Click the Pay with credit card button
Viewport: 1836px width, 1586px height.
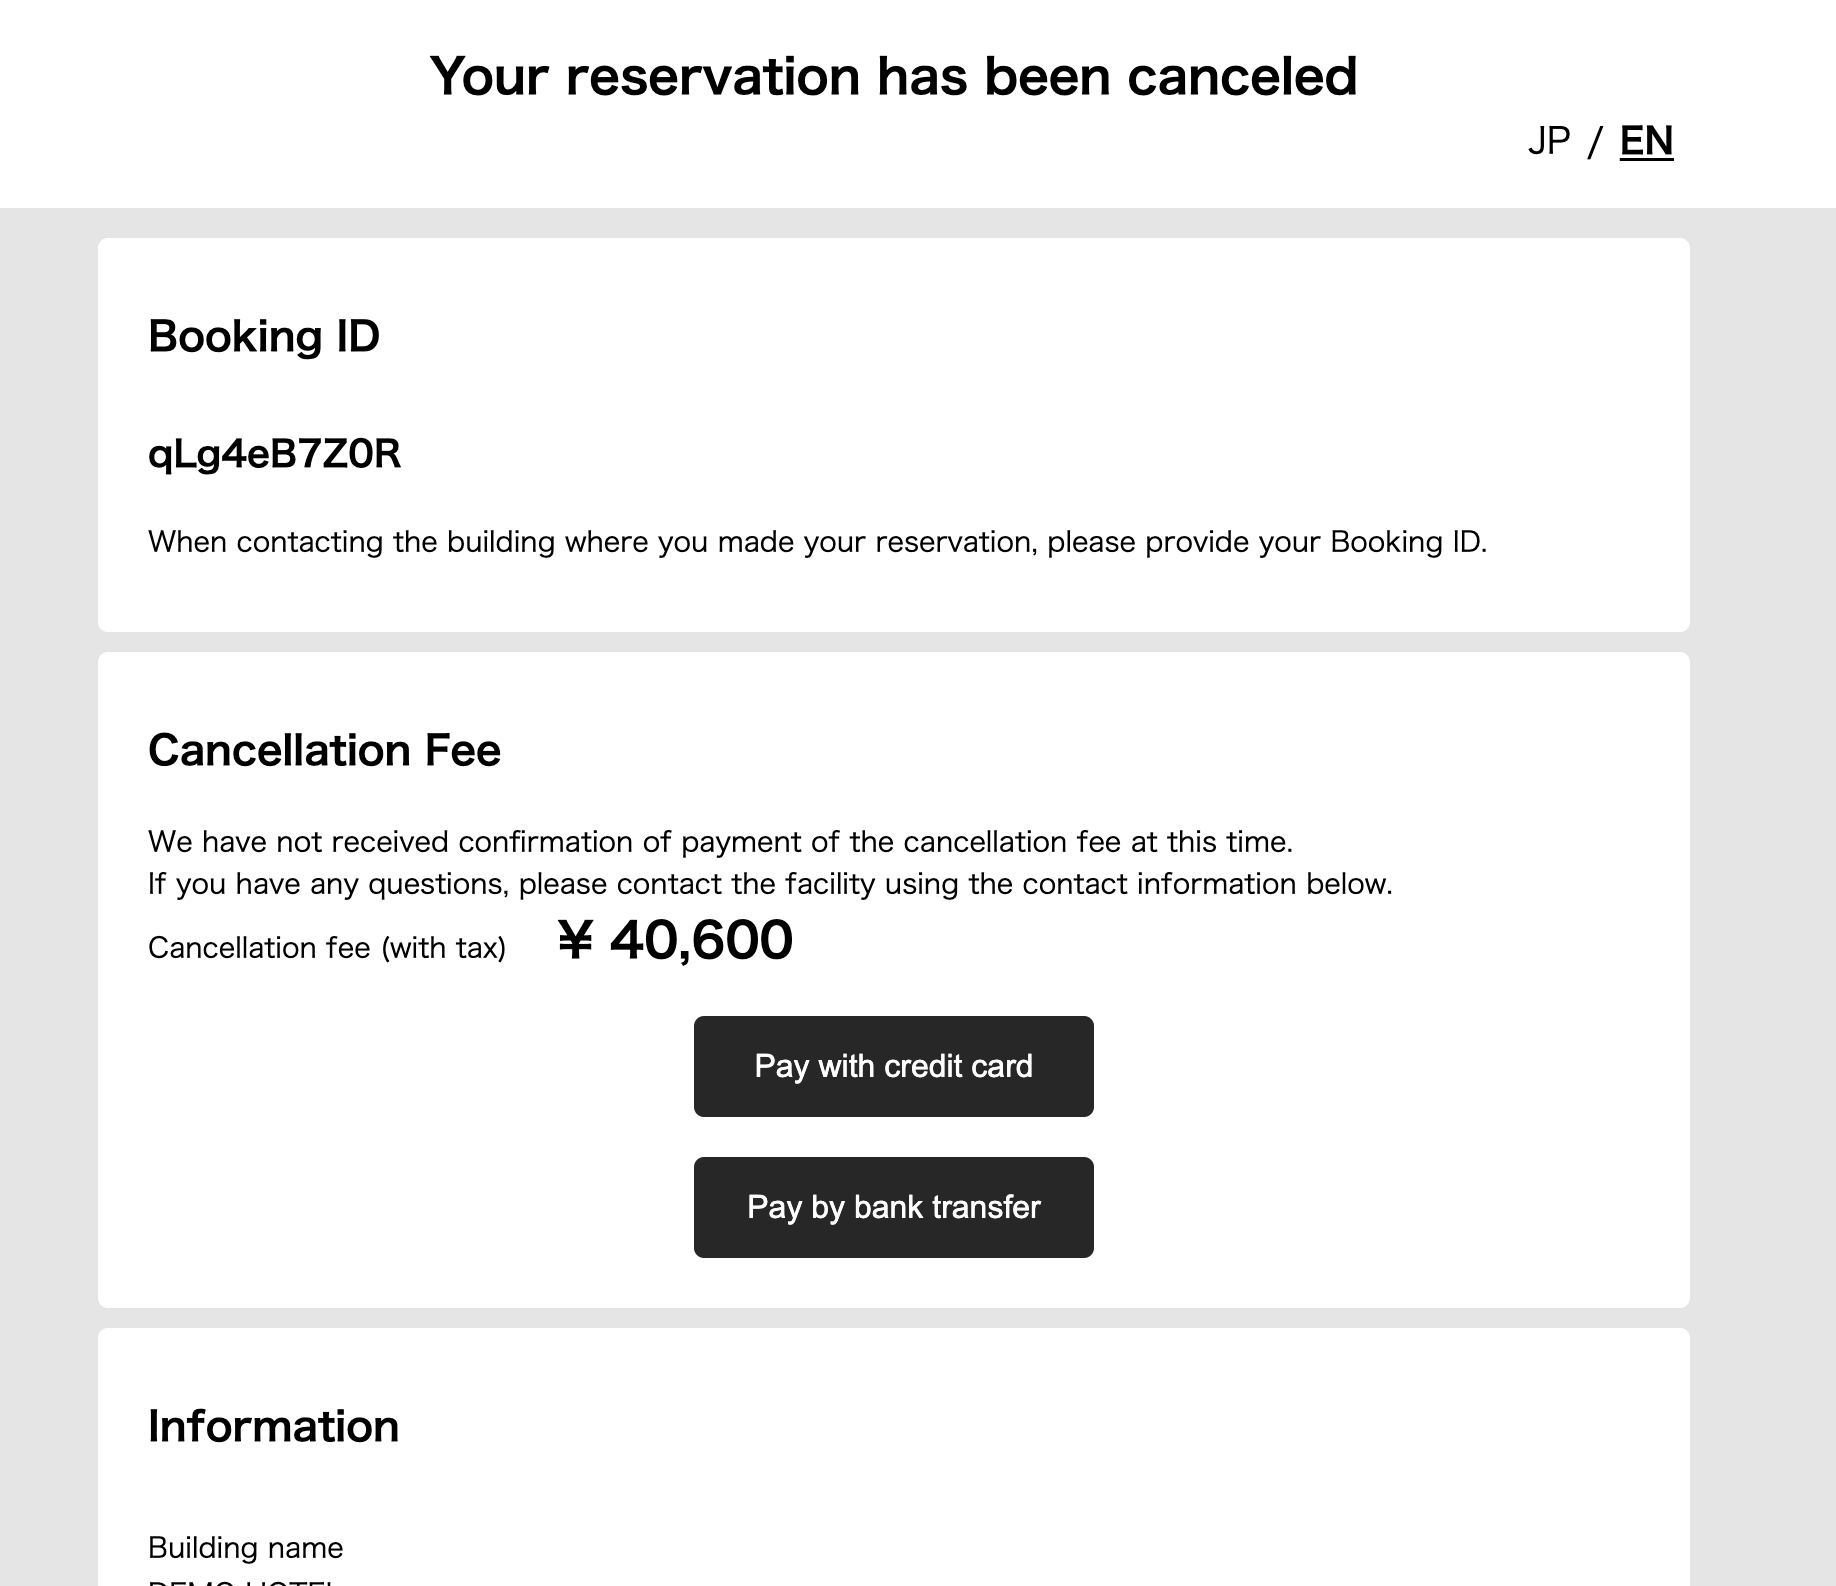tap(893, 1066)
